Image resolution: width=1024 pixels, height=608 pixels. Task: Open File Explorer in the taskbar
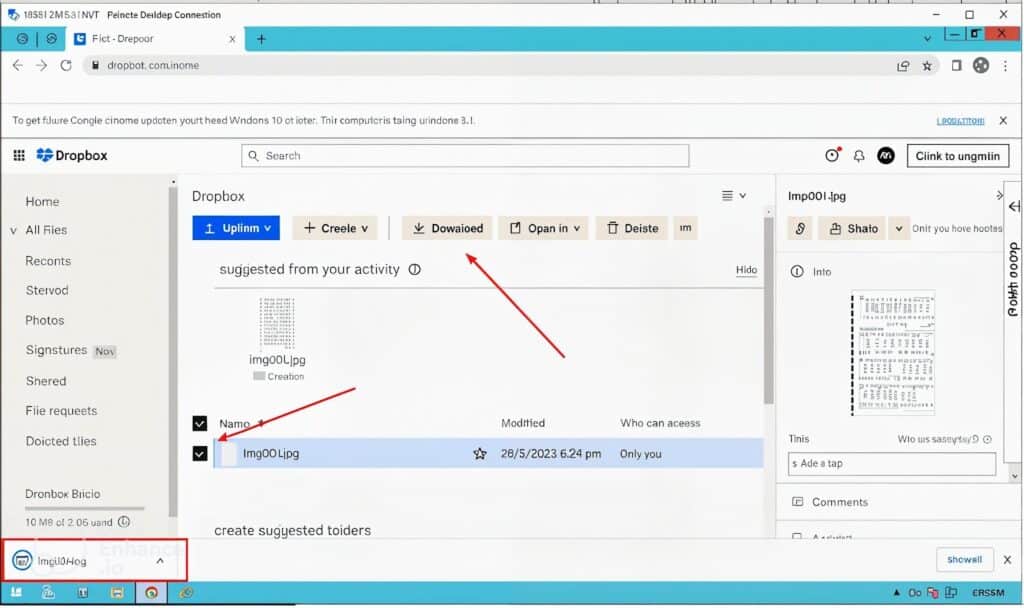tap(117, 593)
